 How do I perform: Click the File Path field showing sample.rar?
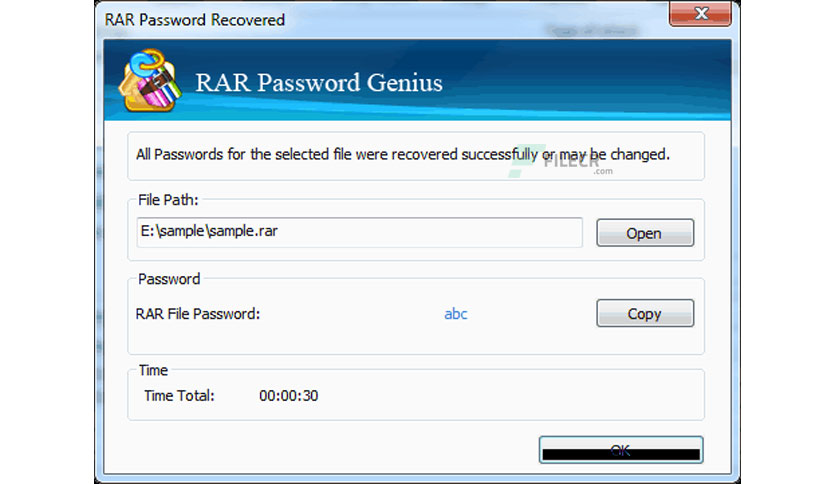click(359, 232)
